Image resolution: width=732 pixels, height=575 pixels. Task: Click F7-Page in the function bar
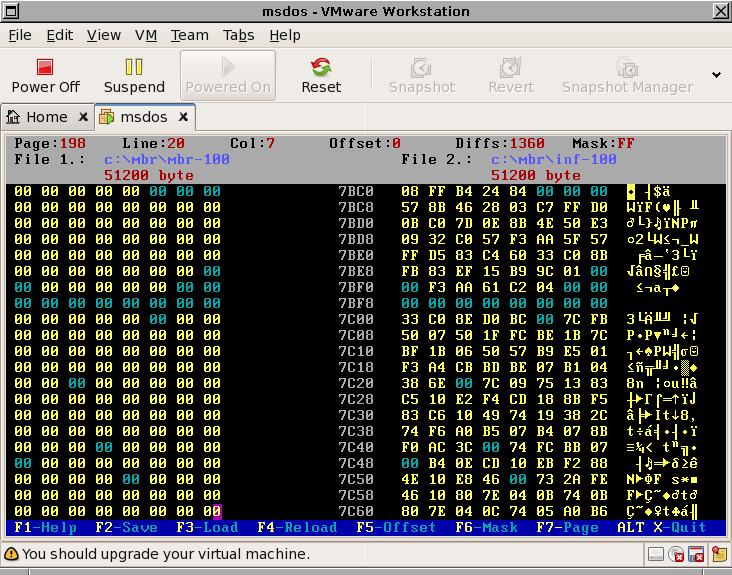[567, 527]
